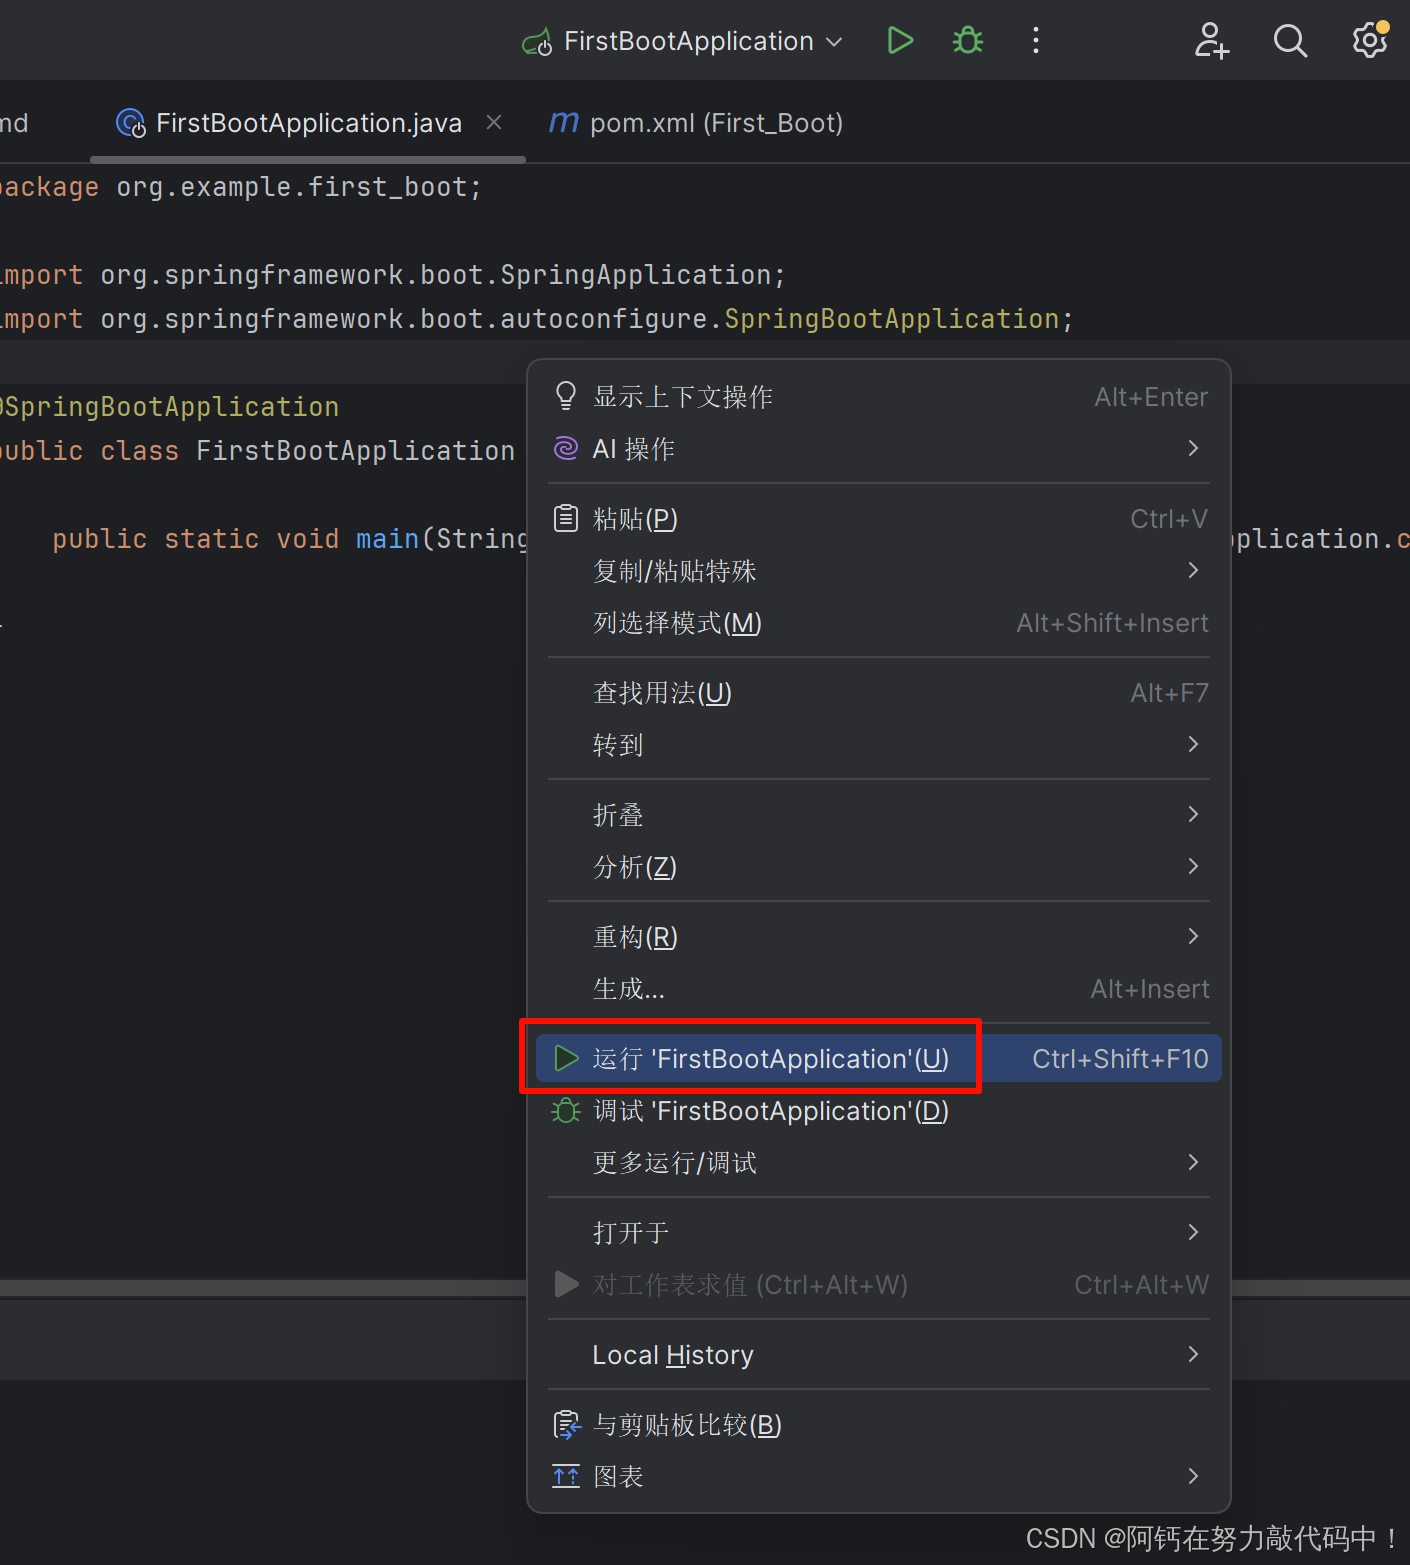Screen dimensions: 1410x1565
Task: Open search with the magnifier icon
Action: click(x=1290, y=40)
